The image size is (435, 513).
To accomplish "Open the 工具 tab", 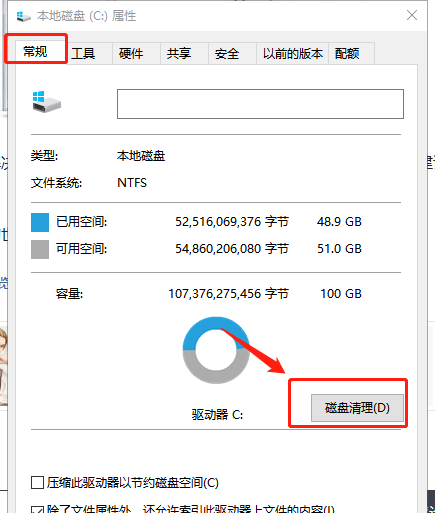I will (88, 53).
